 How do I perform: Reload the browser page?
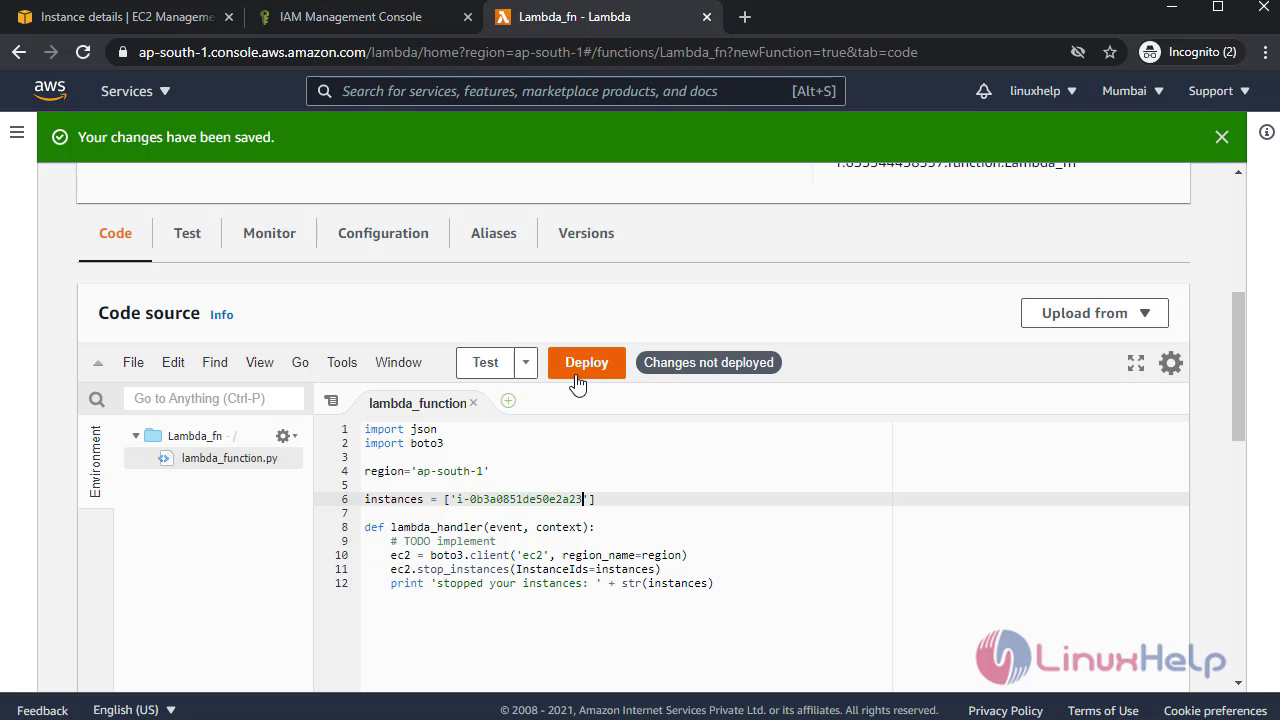coord(83,52)
